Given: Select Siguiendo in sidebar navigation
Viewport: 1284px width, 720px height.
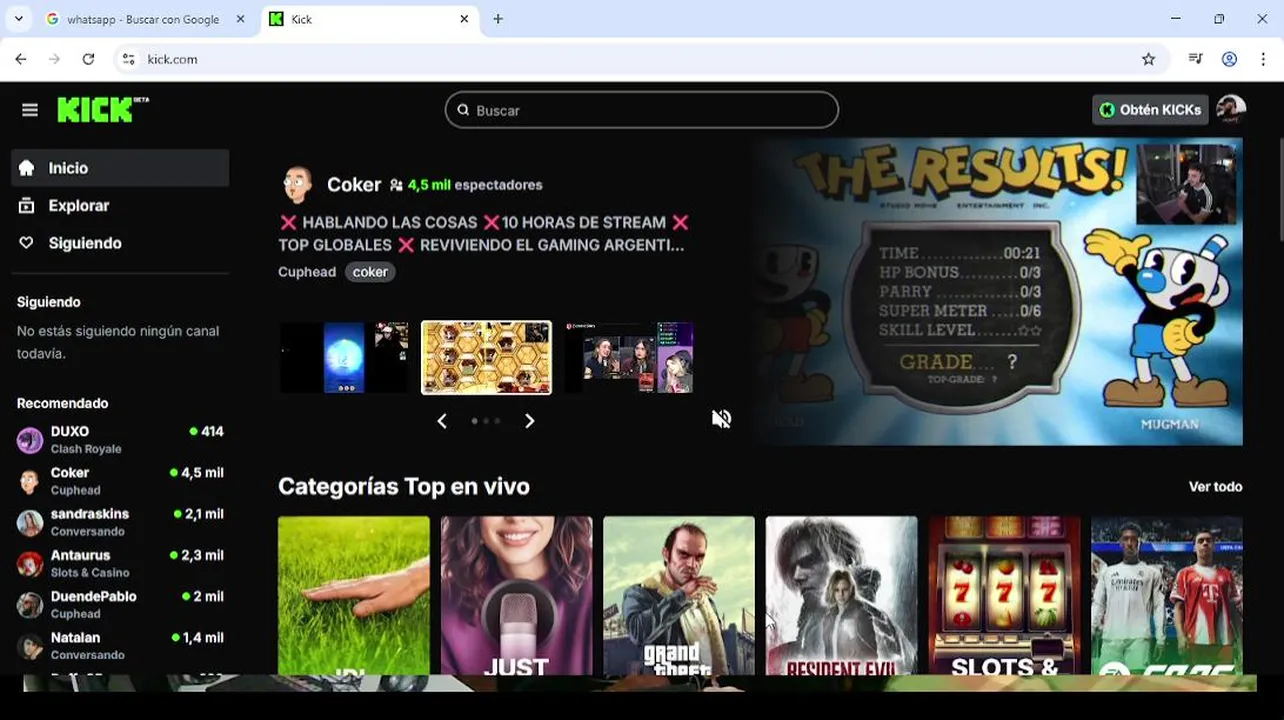Looking at the screenshot, I should pos(120,243).
